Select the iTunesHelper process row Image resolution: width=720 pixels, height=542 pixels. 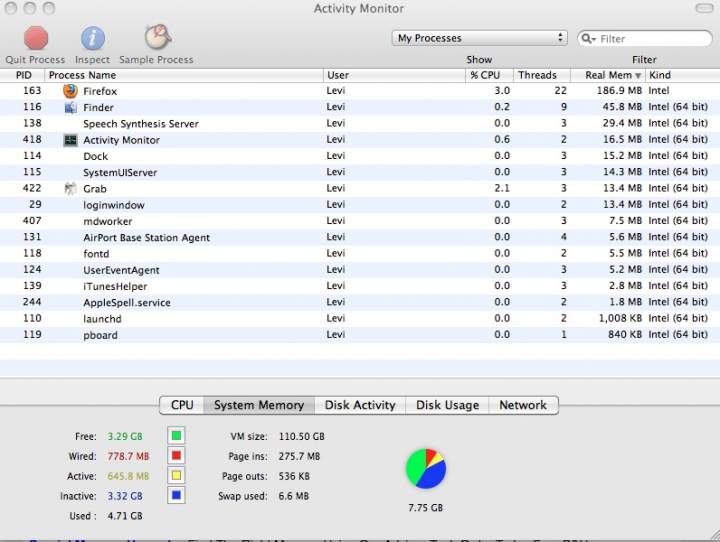(x=360, y=286)
